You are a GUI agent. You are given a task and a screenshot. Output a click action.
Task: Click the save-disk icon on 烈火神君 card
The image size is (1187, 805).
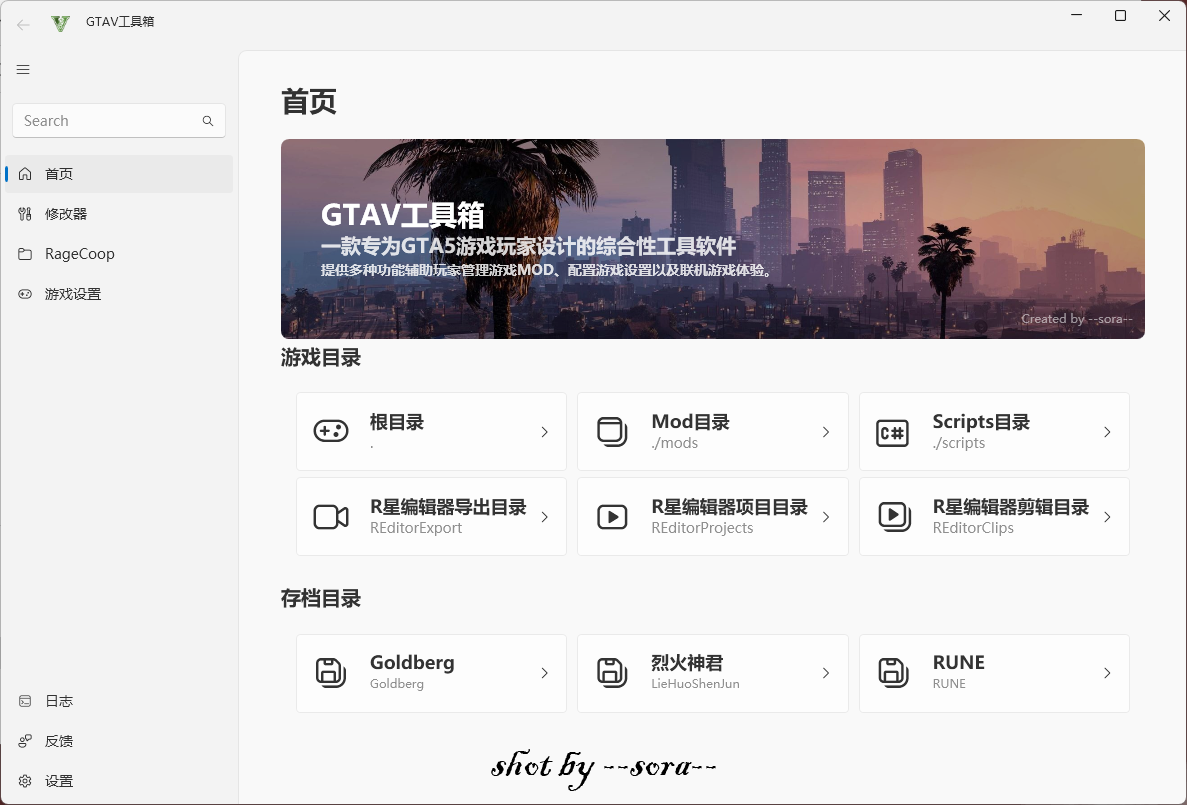(612, 672)
